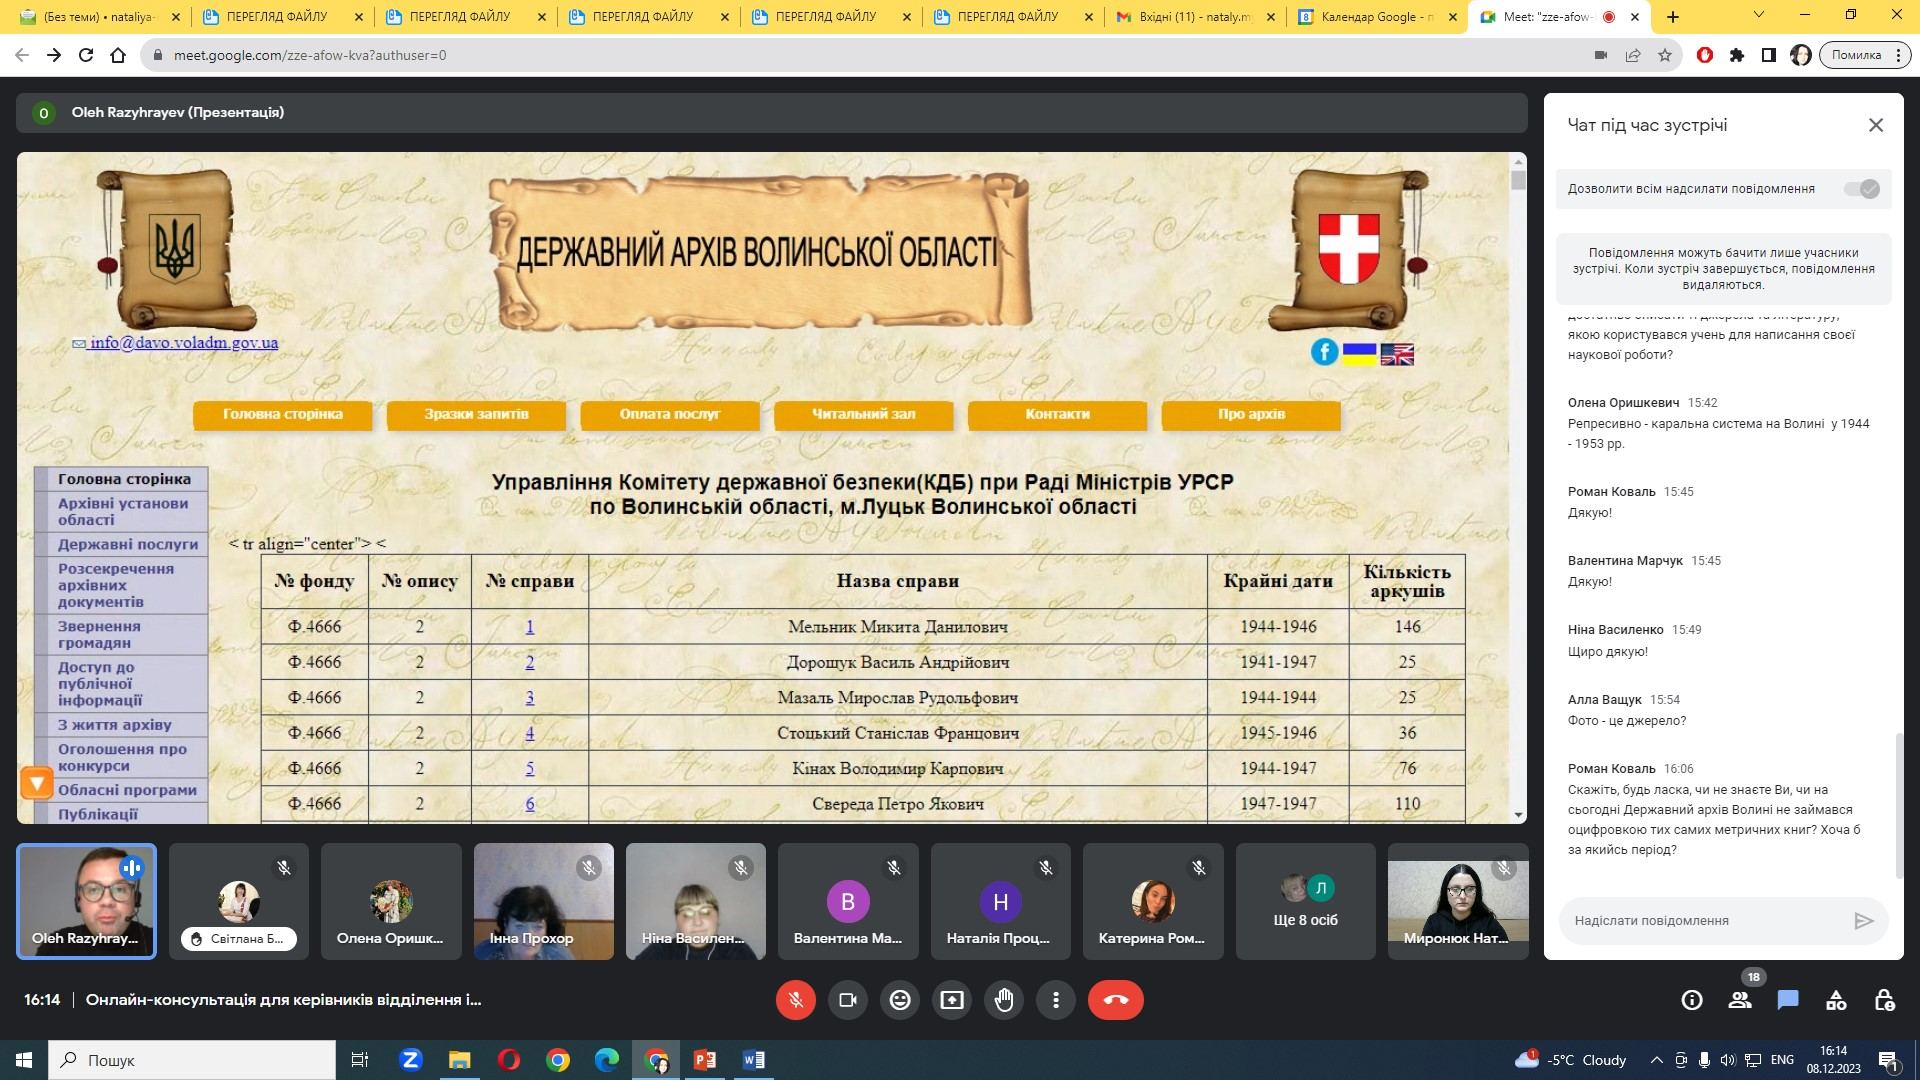This screenshot has width=1920, height=1080.
Task: Expand the 'Ще 8 осіб' participants tile
Action: click(1305, 901)
